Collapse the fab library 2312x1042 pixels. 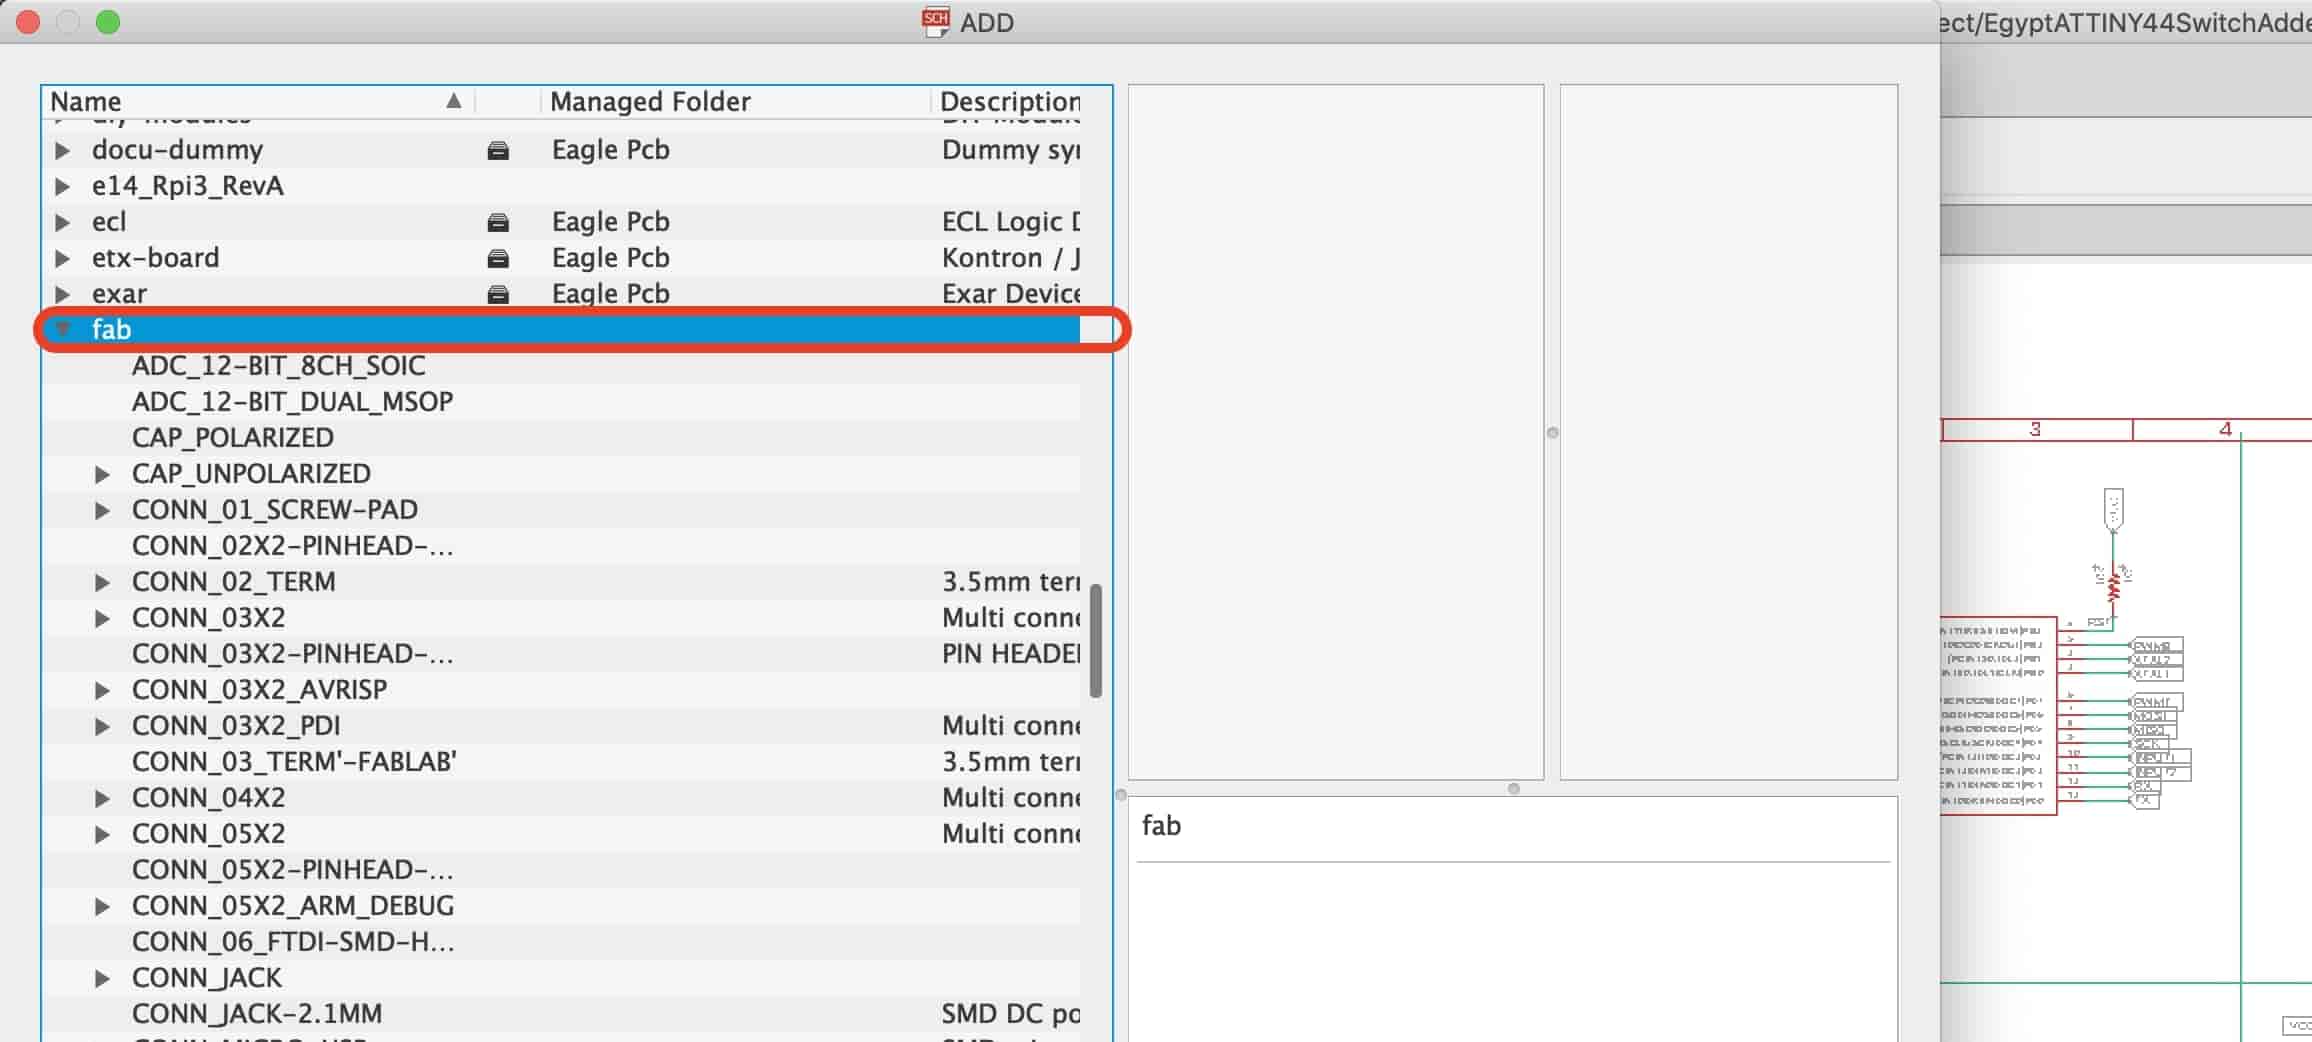click(x=63, y=329)
